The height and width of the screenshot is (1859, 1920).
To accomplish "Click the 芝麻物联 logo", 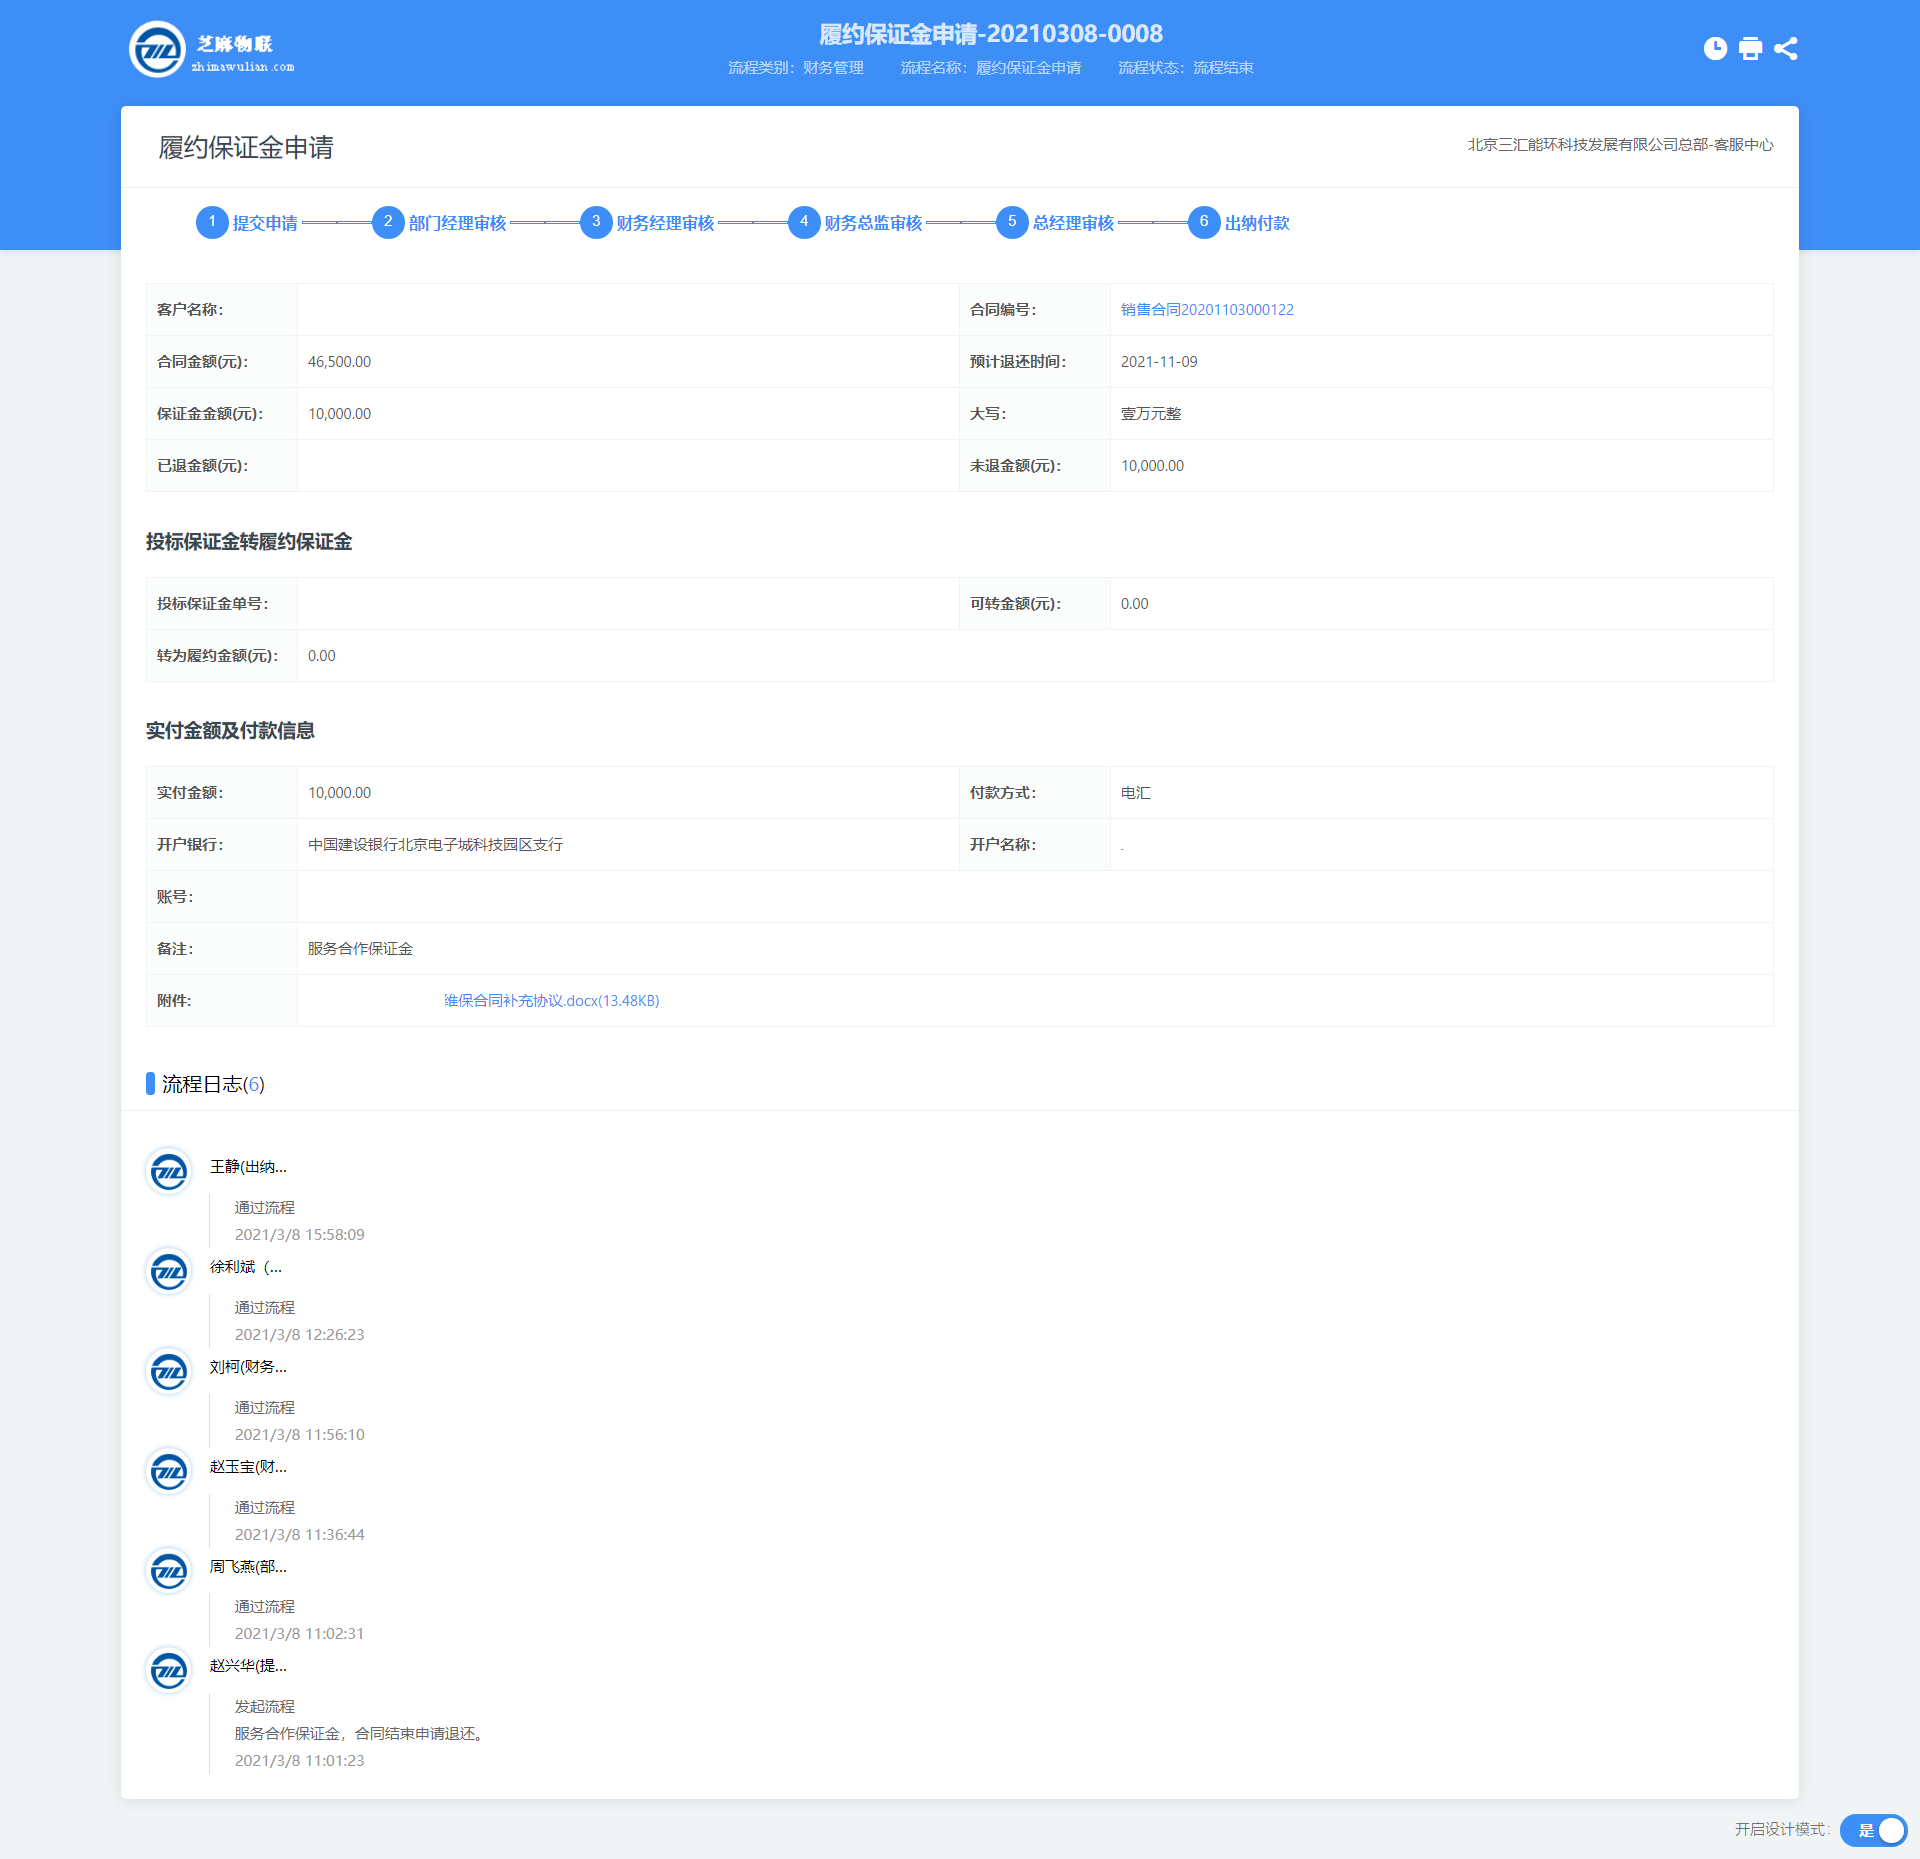I will (212, 50).
